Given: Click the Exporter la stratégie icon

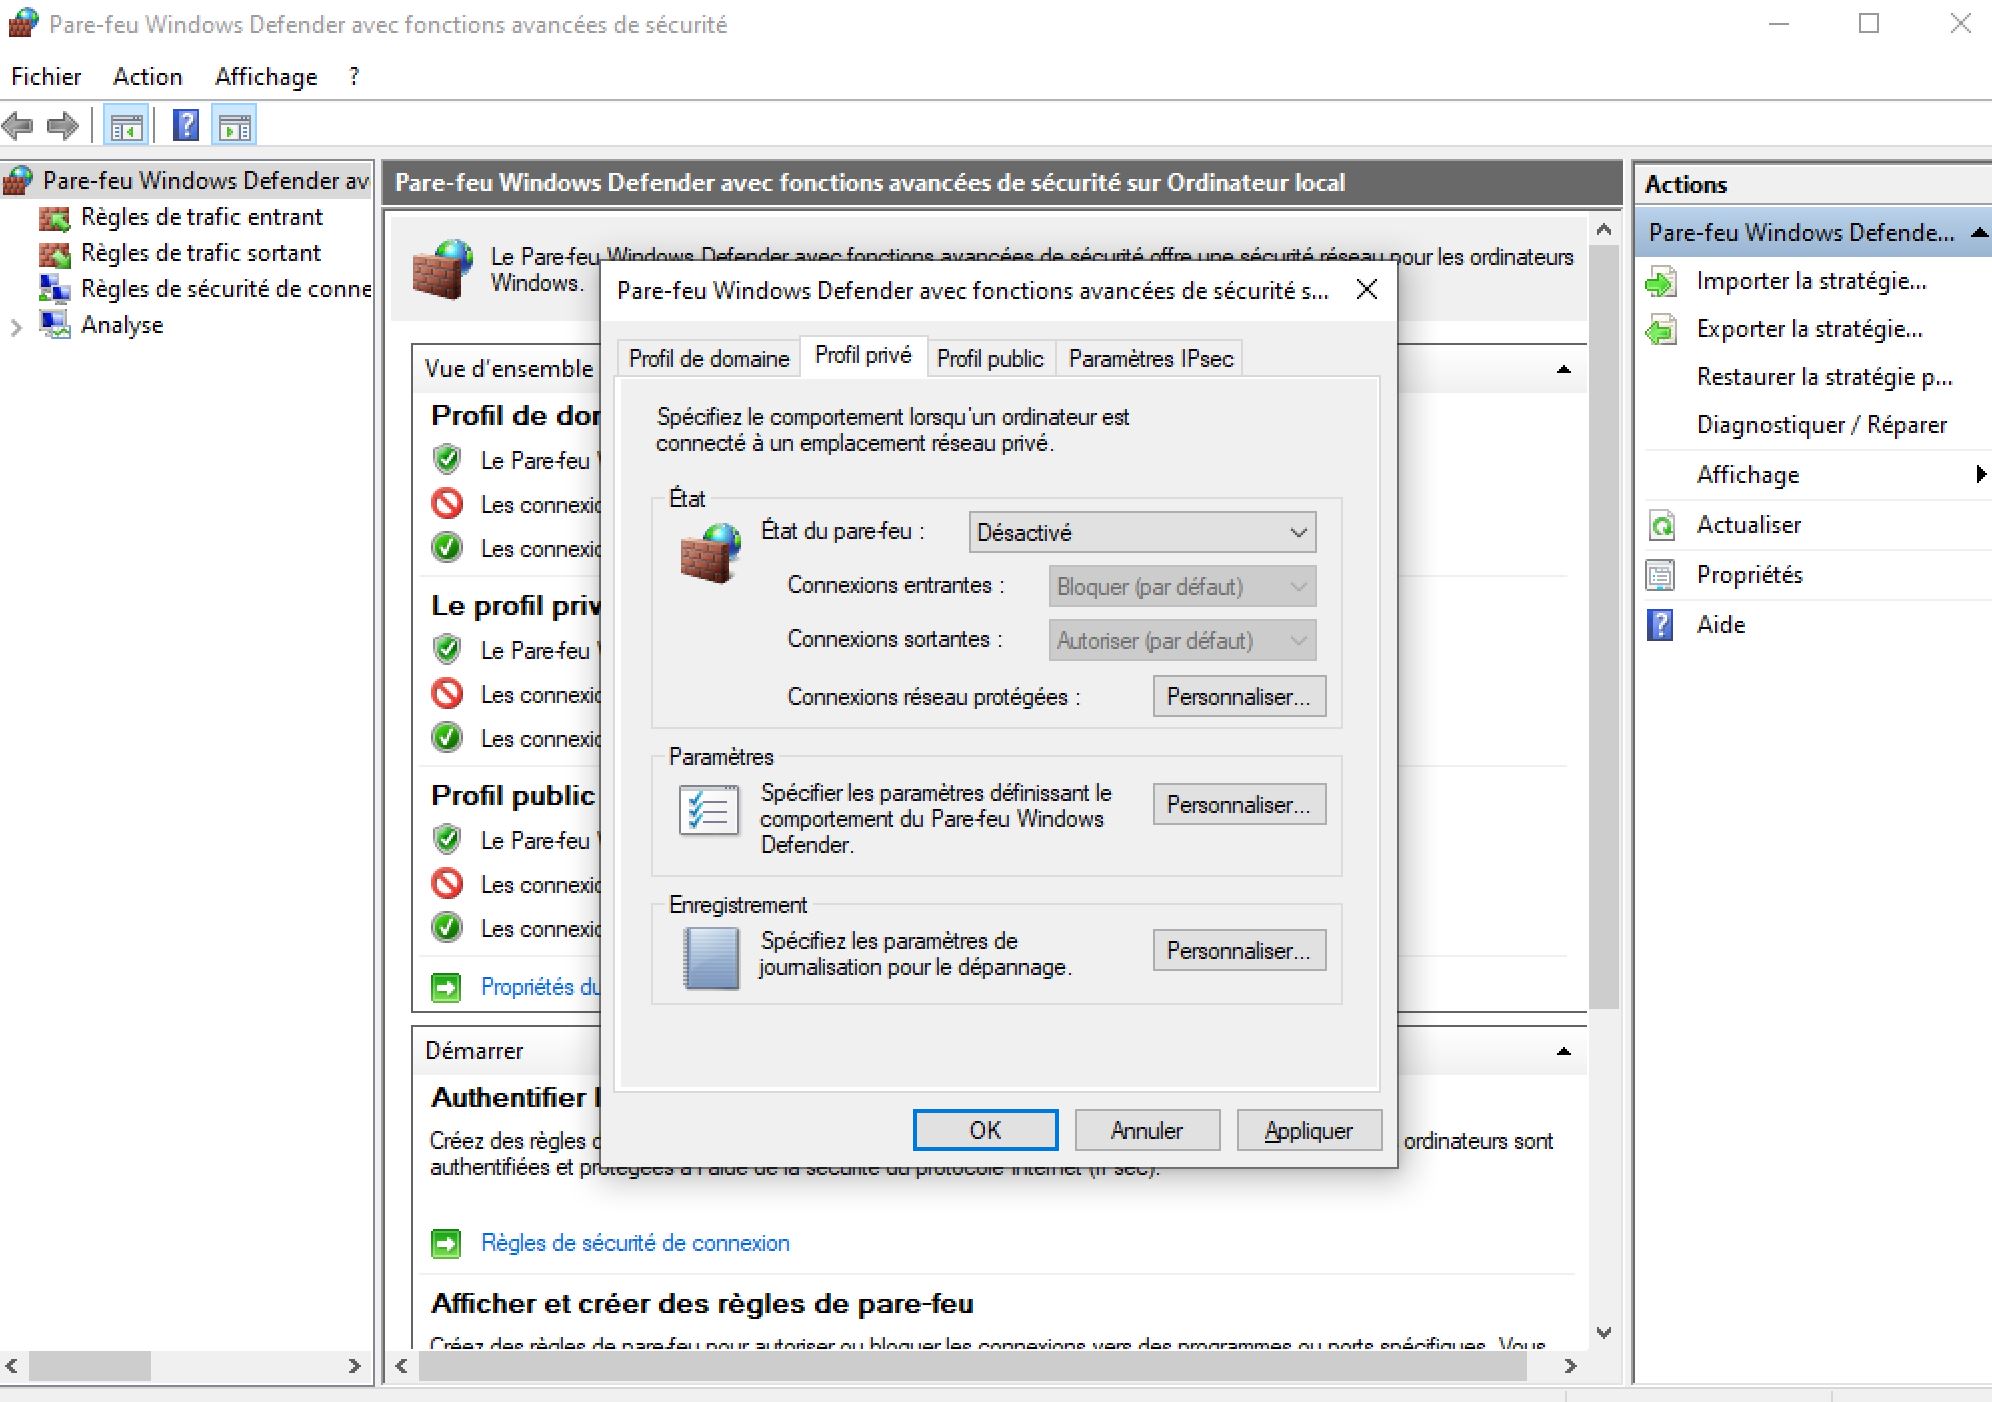Looking at the screenshot, I should point(1661,330).
